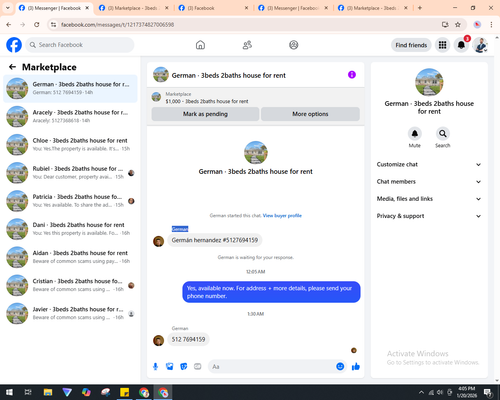The image size is (500, 400).
Task: Mute this conversation with bell icon
Action: pos(415,134)
